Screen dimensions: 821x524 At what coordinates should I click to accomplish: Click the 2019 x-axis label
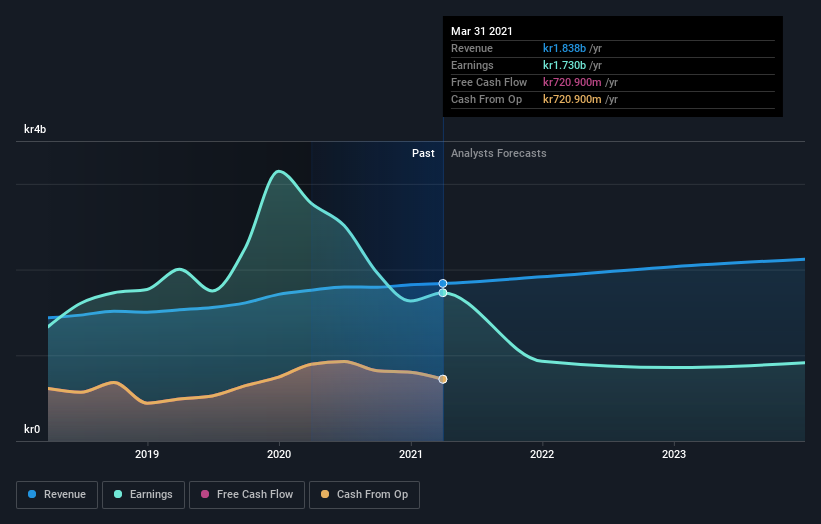147,454
